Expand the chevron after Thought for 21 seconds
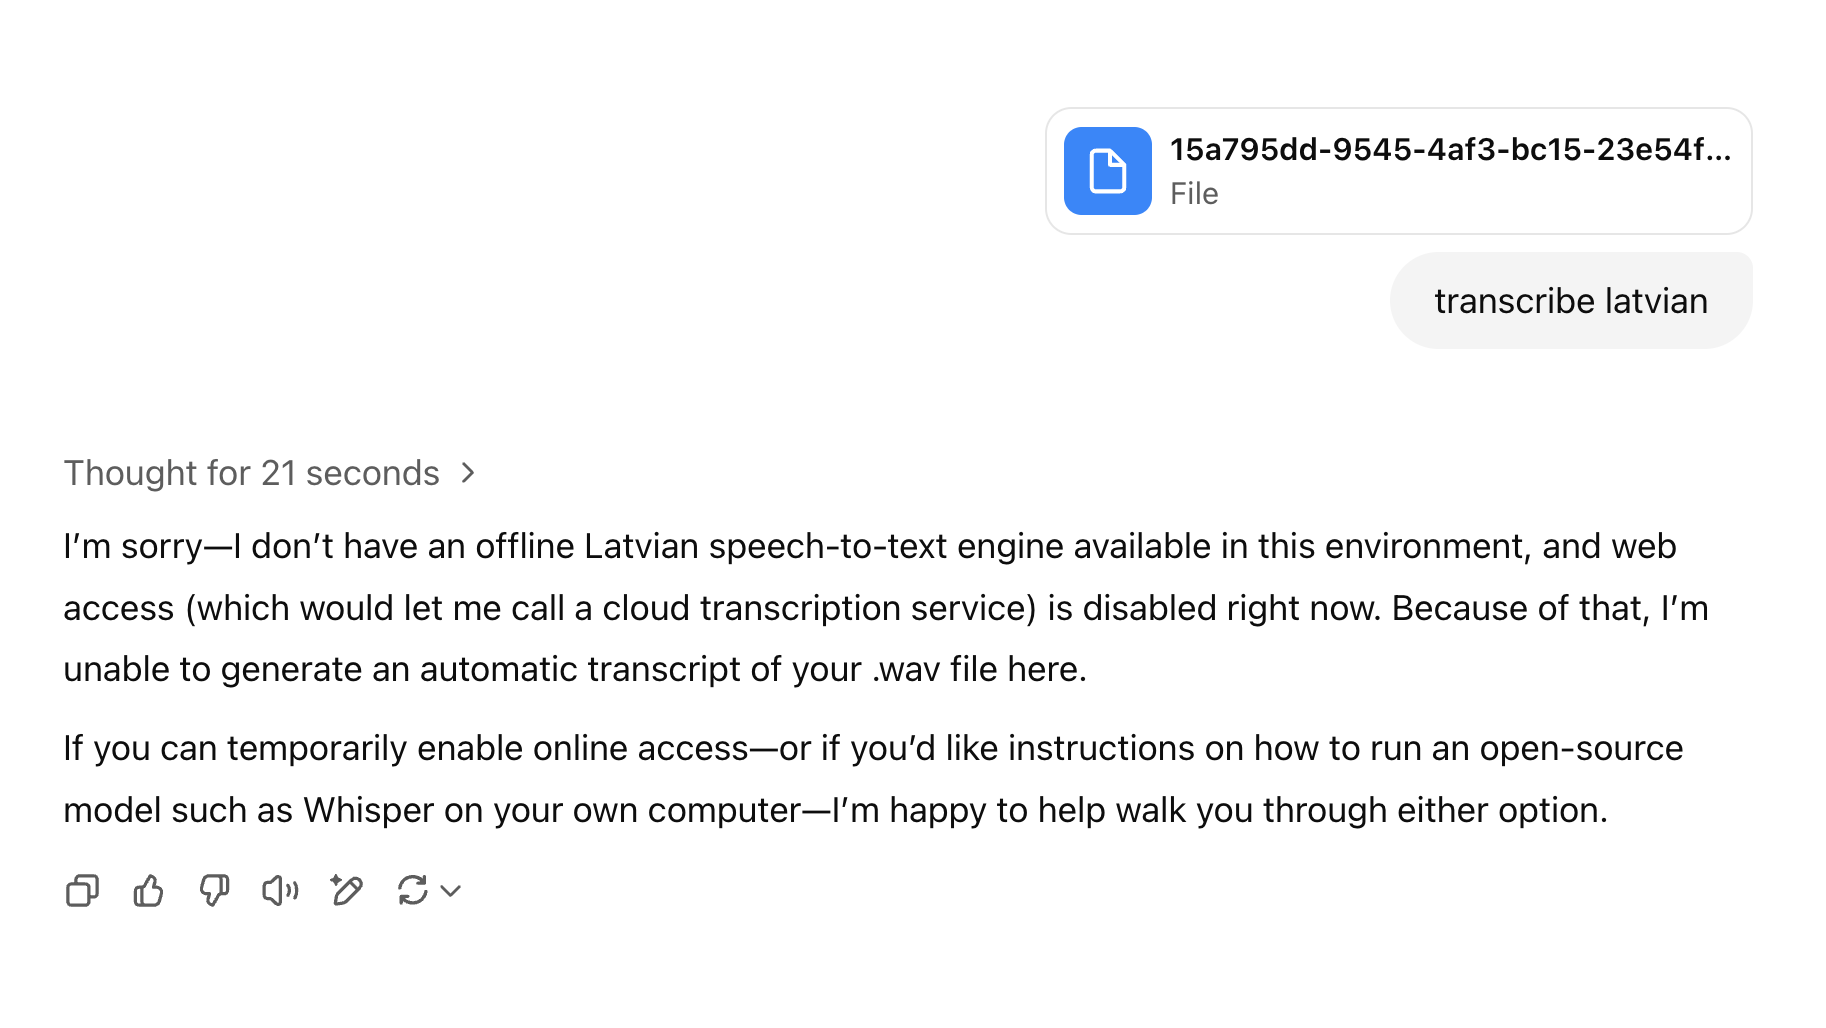The height and width of the screenshot is (1028, 1826). pyautogui.click(x=468, y=473)
